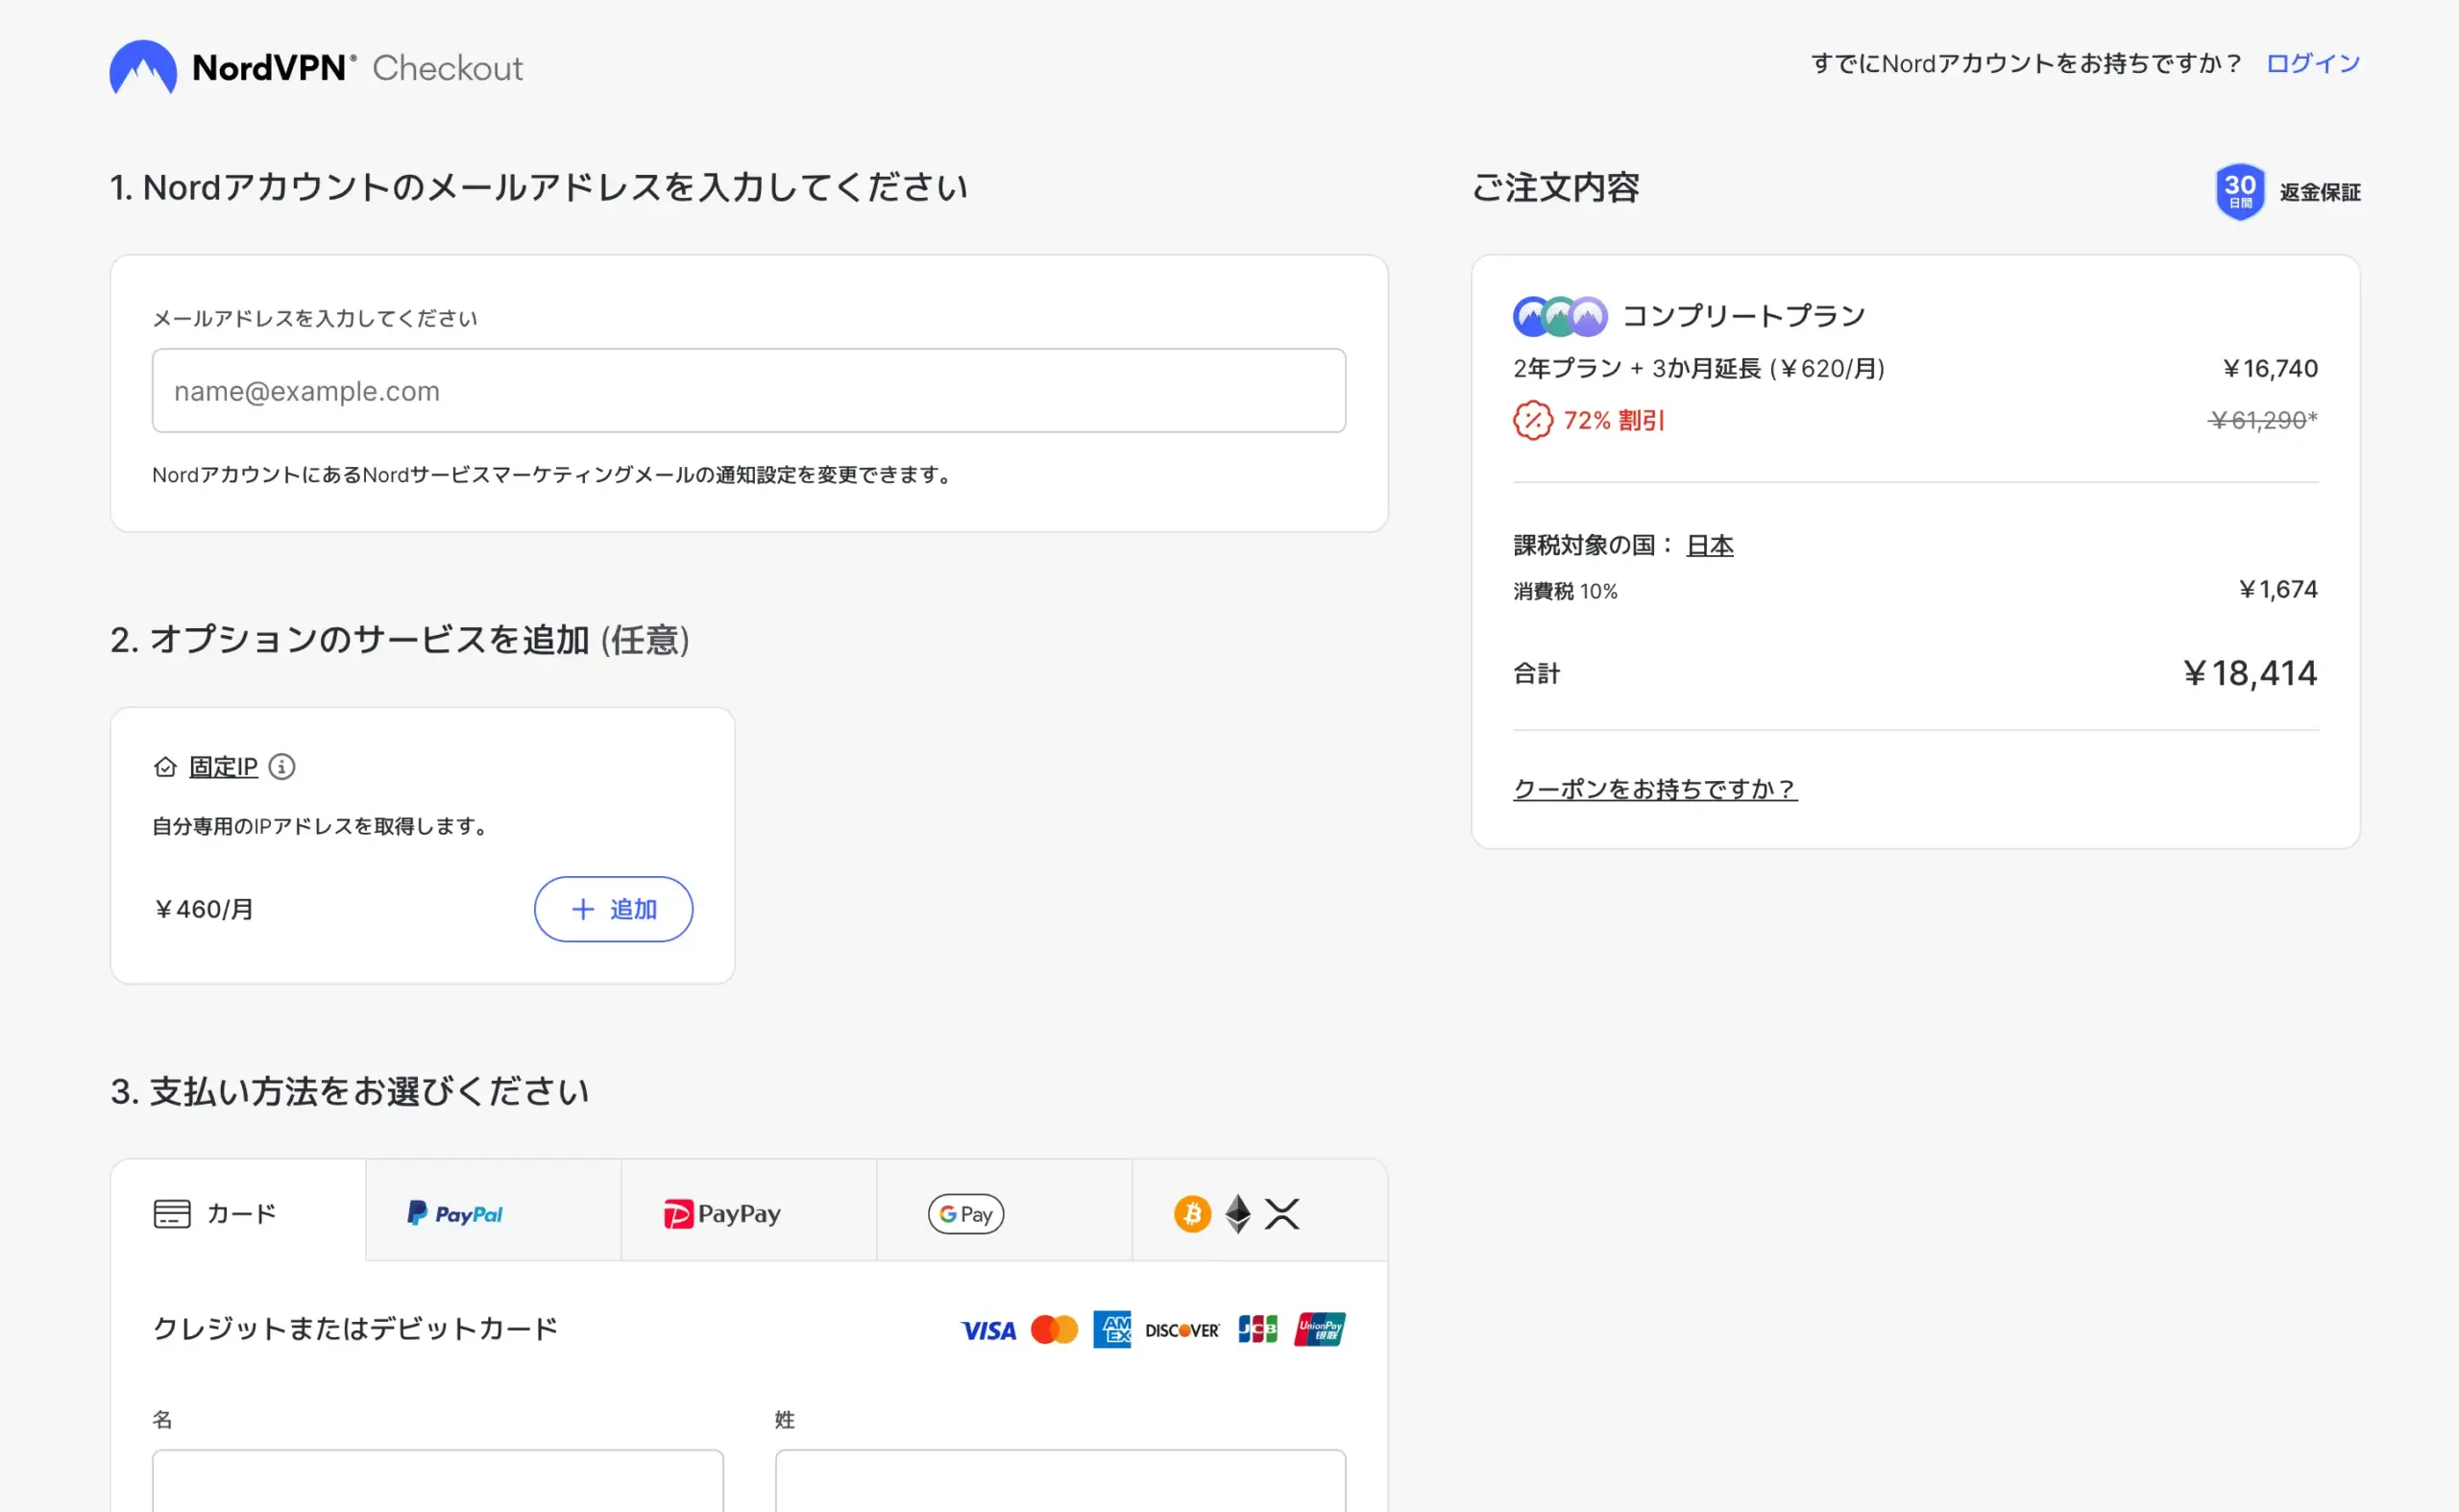Click the 姓 last name field
This screenshot has height=1512, width=2459.
coord(1060,1481)
